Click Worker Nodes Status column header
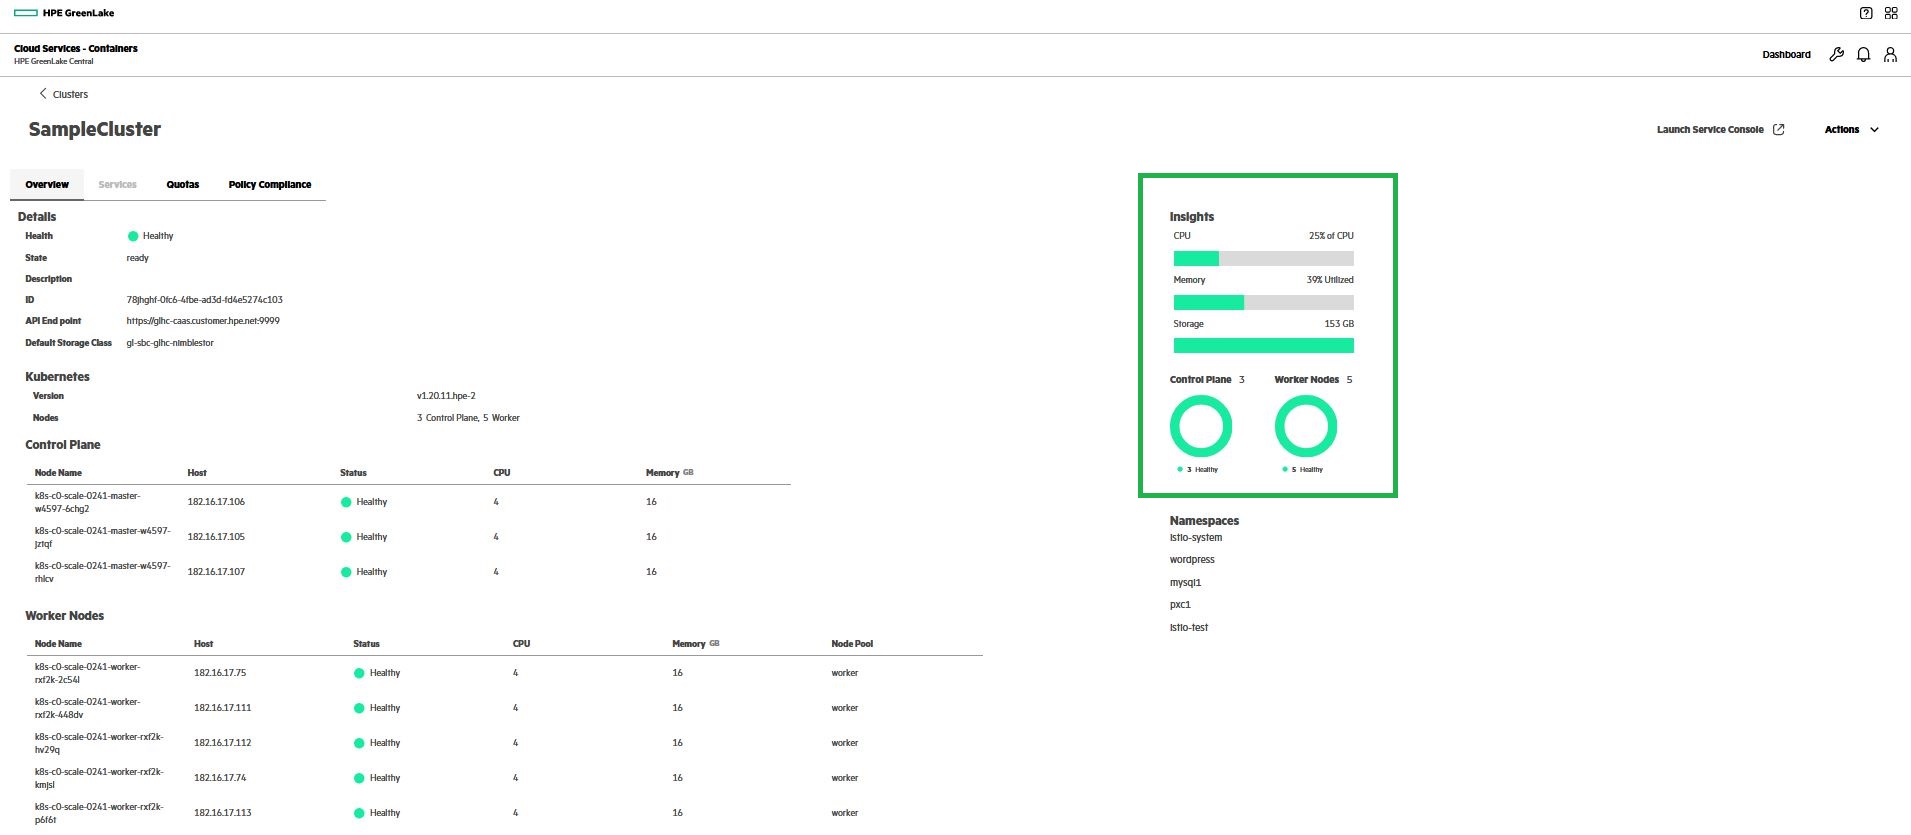Screen dimensions: 1911x835 click(366, 644)
